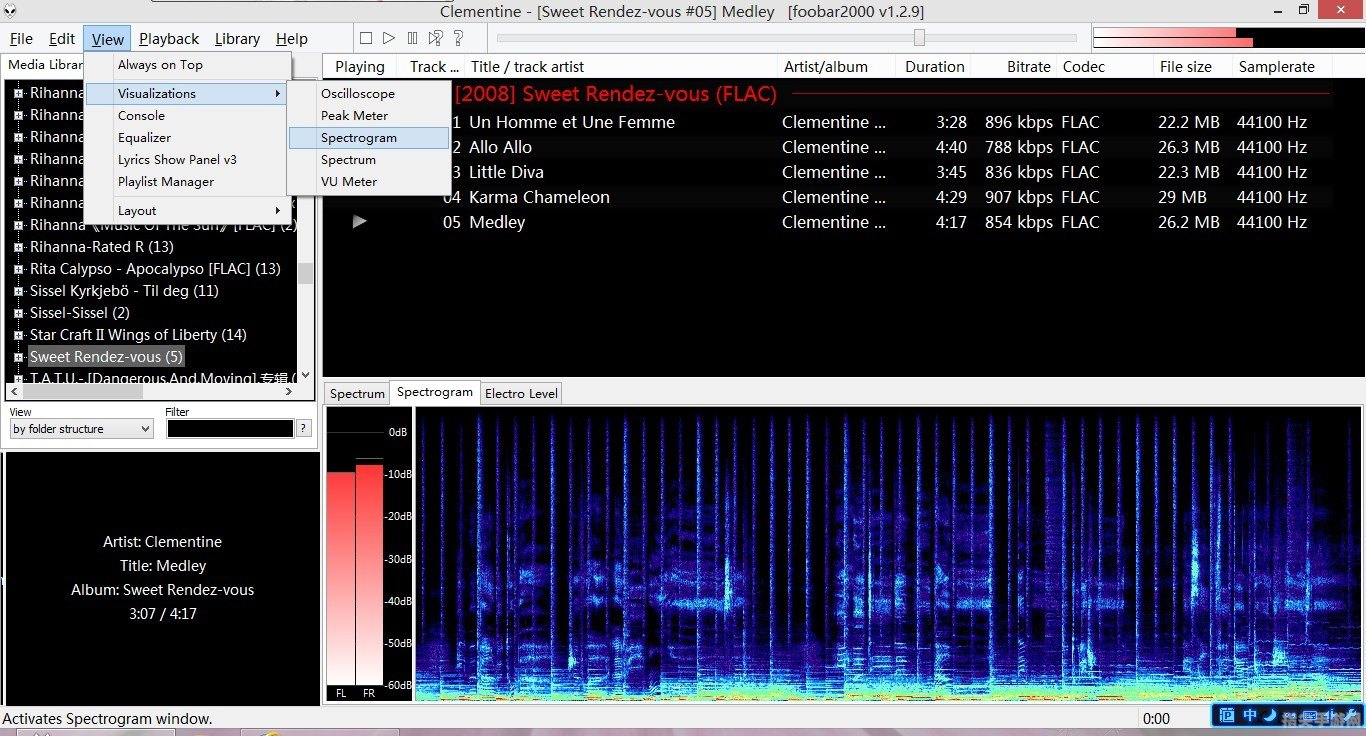Expand the Sissel-Sissel (2) folder
Screen dimensions: 1366x736
pos(18,313)
